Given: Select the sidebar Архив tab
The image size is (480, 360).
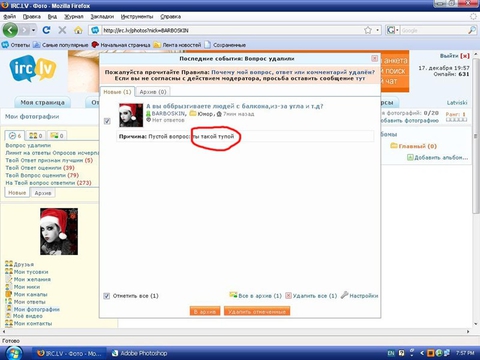Looking at the screenshot, I should point(43,193).
